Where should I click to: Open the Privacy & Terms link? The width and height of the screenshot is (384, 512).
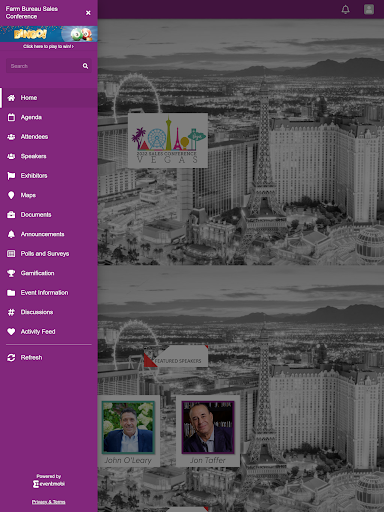click(49, 502)
